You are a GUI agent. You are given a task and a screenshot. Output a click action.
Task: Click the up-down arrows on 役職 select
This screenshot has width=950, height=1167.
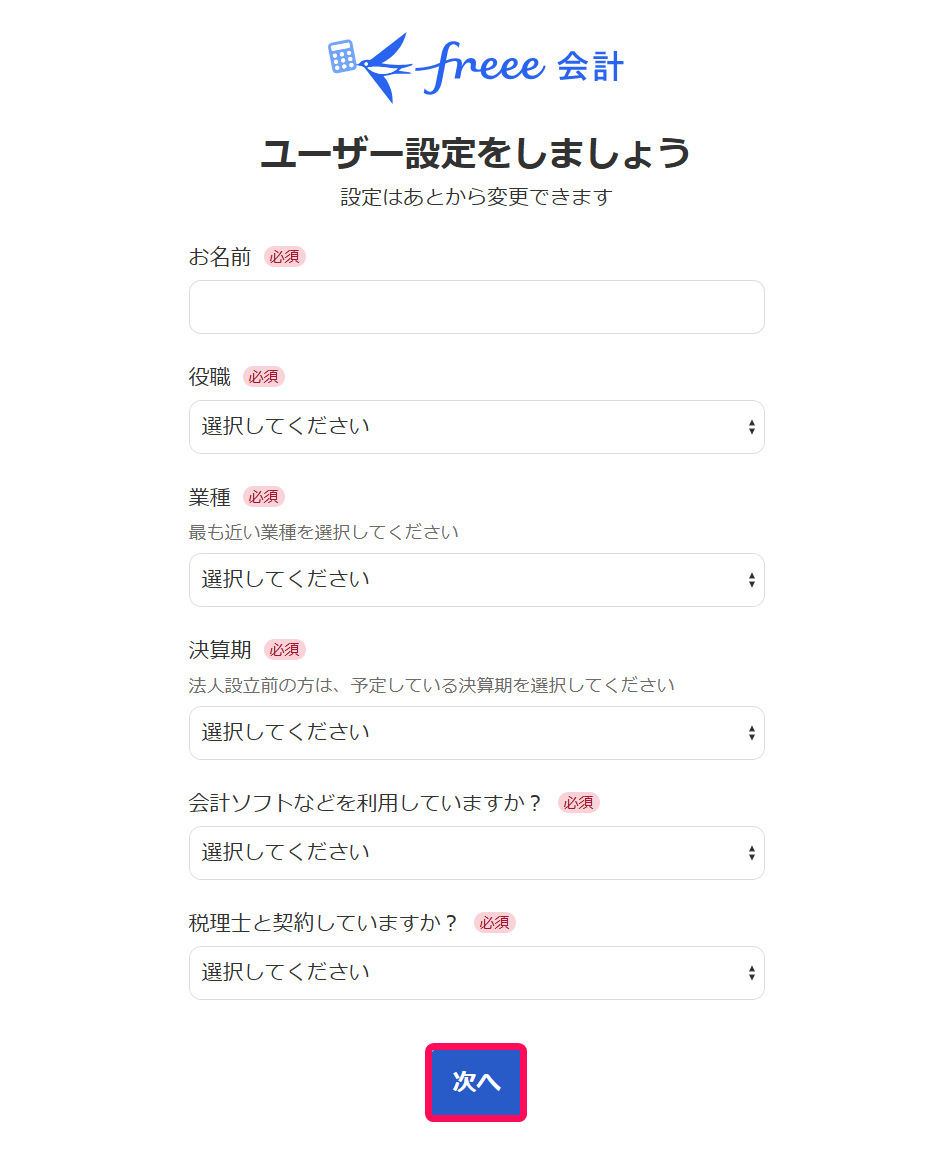pyautogui.click(x=752, y=427)
